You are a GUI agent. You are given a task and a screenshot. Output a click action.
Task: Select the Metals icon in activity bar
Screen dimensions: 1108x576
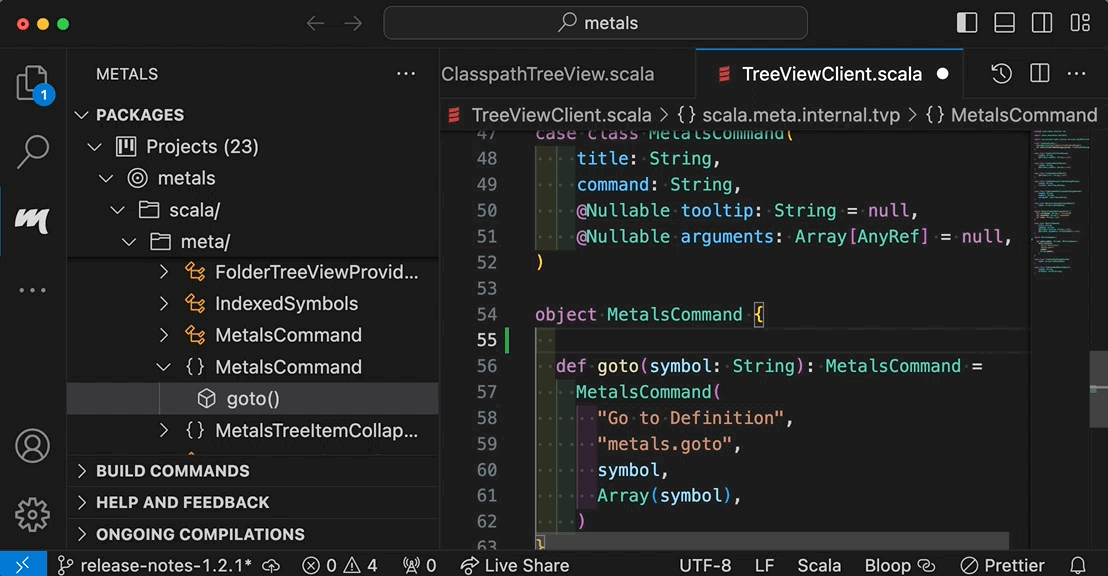33,221
